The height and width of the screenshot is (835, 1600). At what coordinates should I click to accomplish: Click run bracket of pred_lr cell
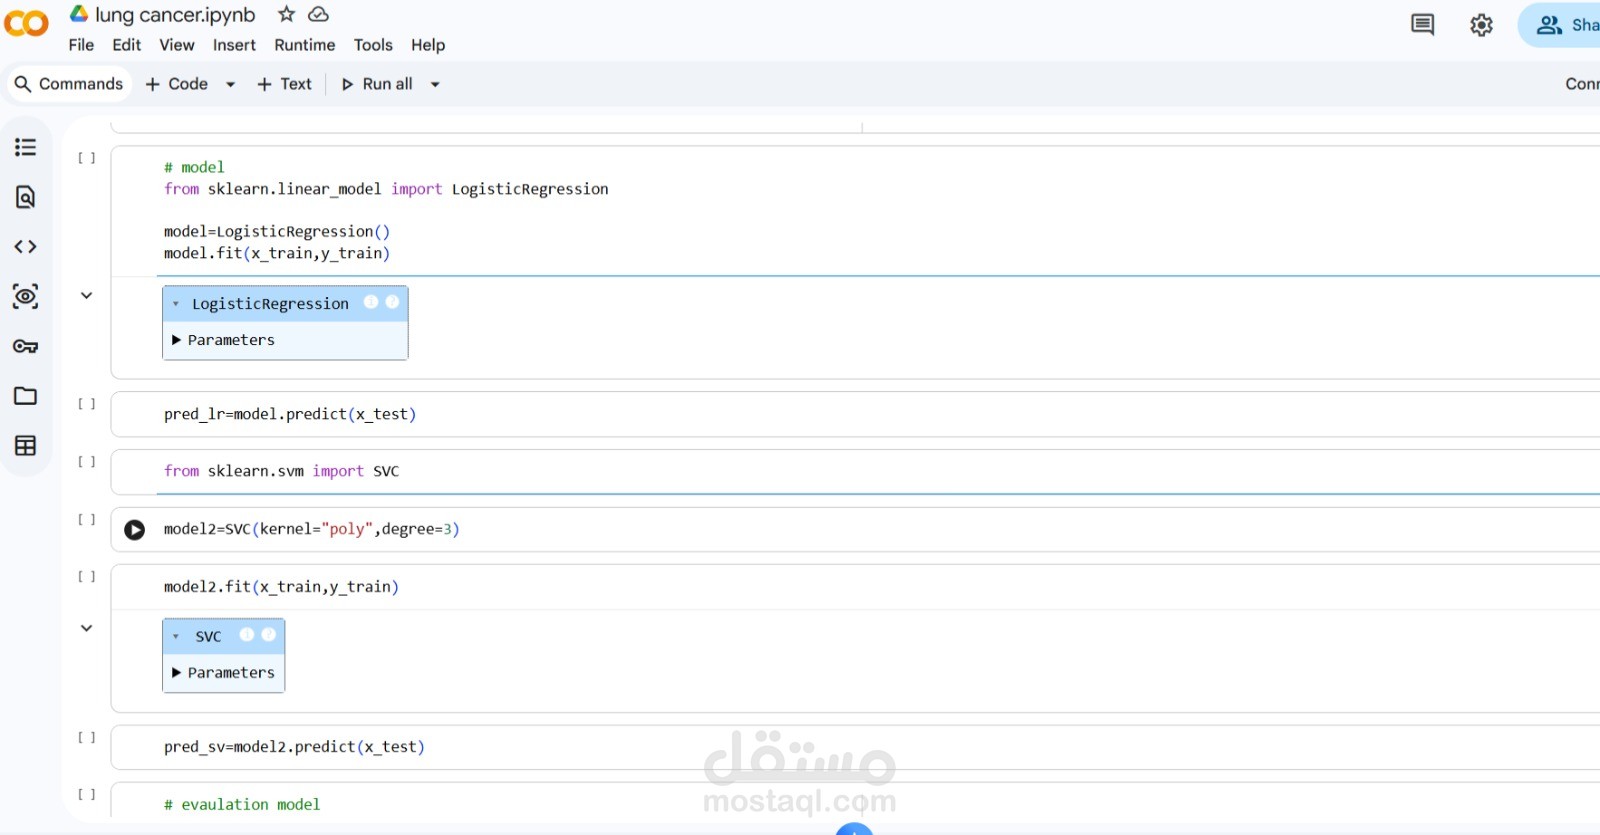pyautogui.click(x=87, y=404)
